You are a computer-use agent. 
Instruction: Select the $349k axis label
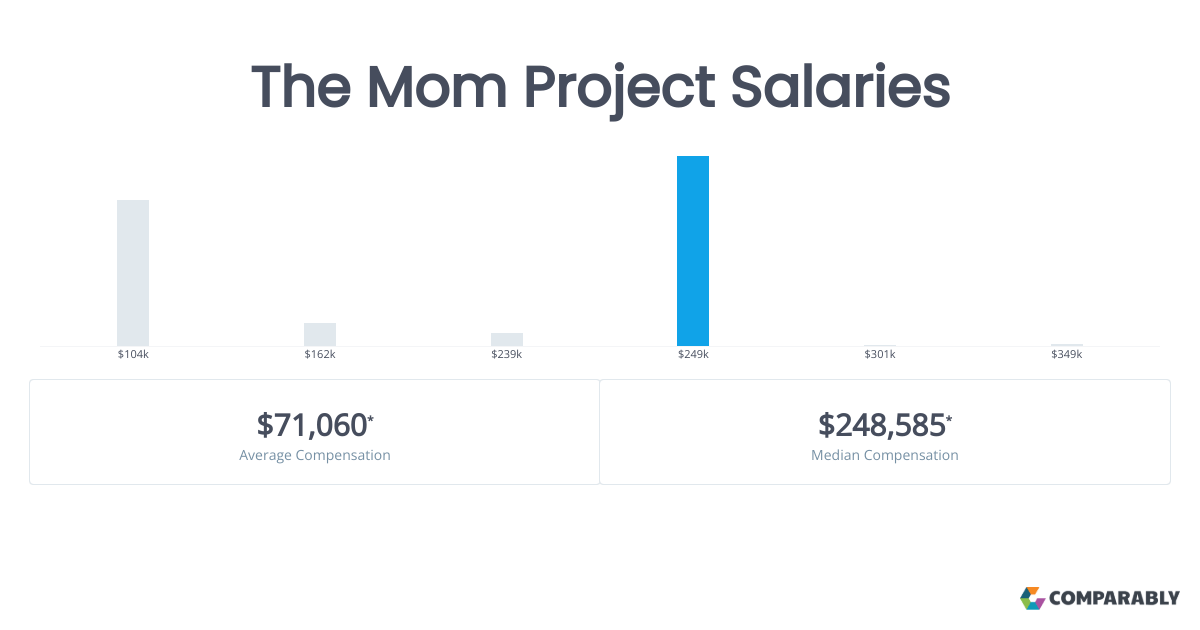point(1067,355)
